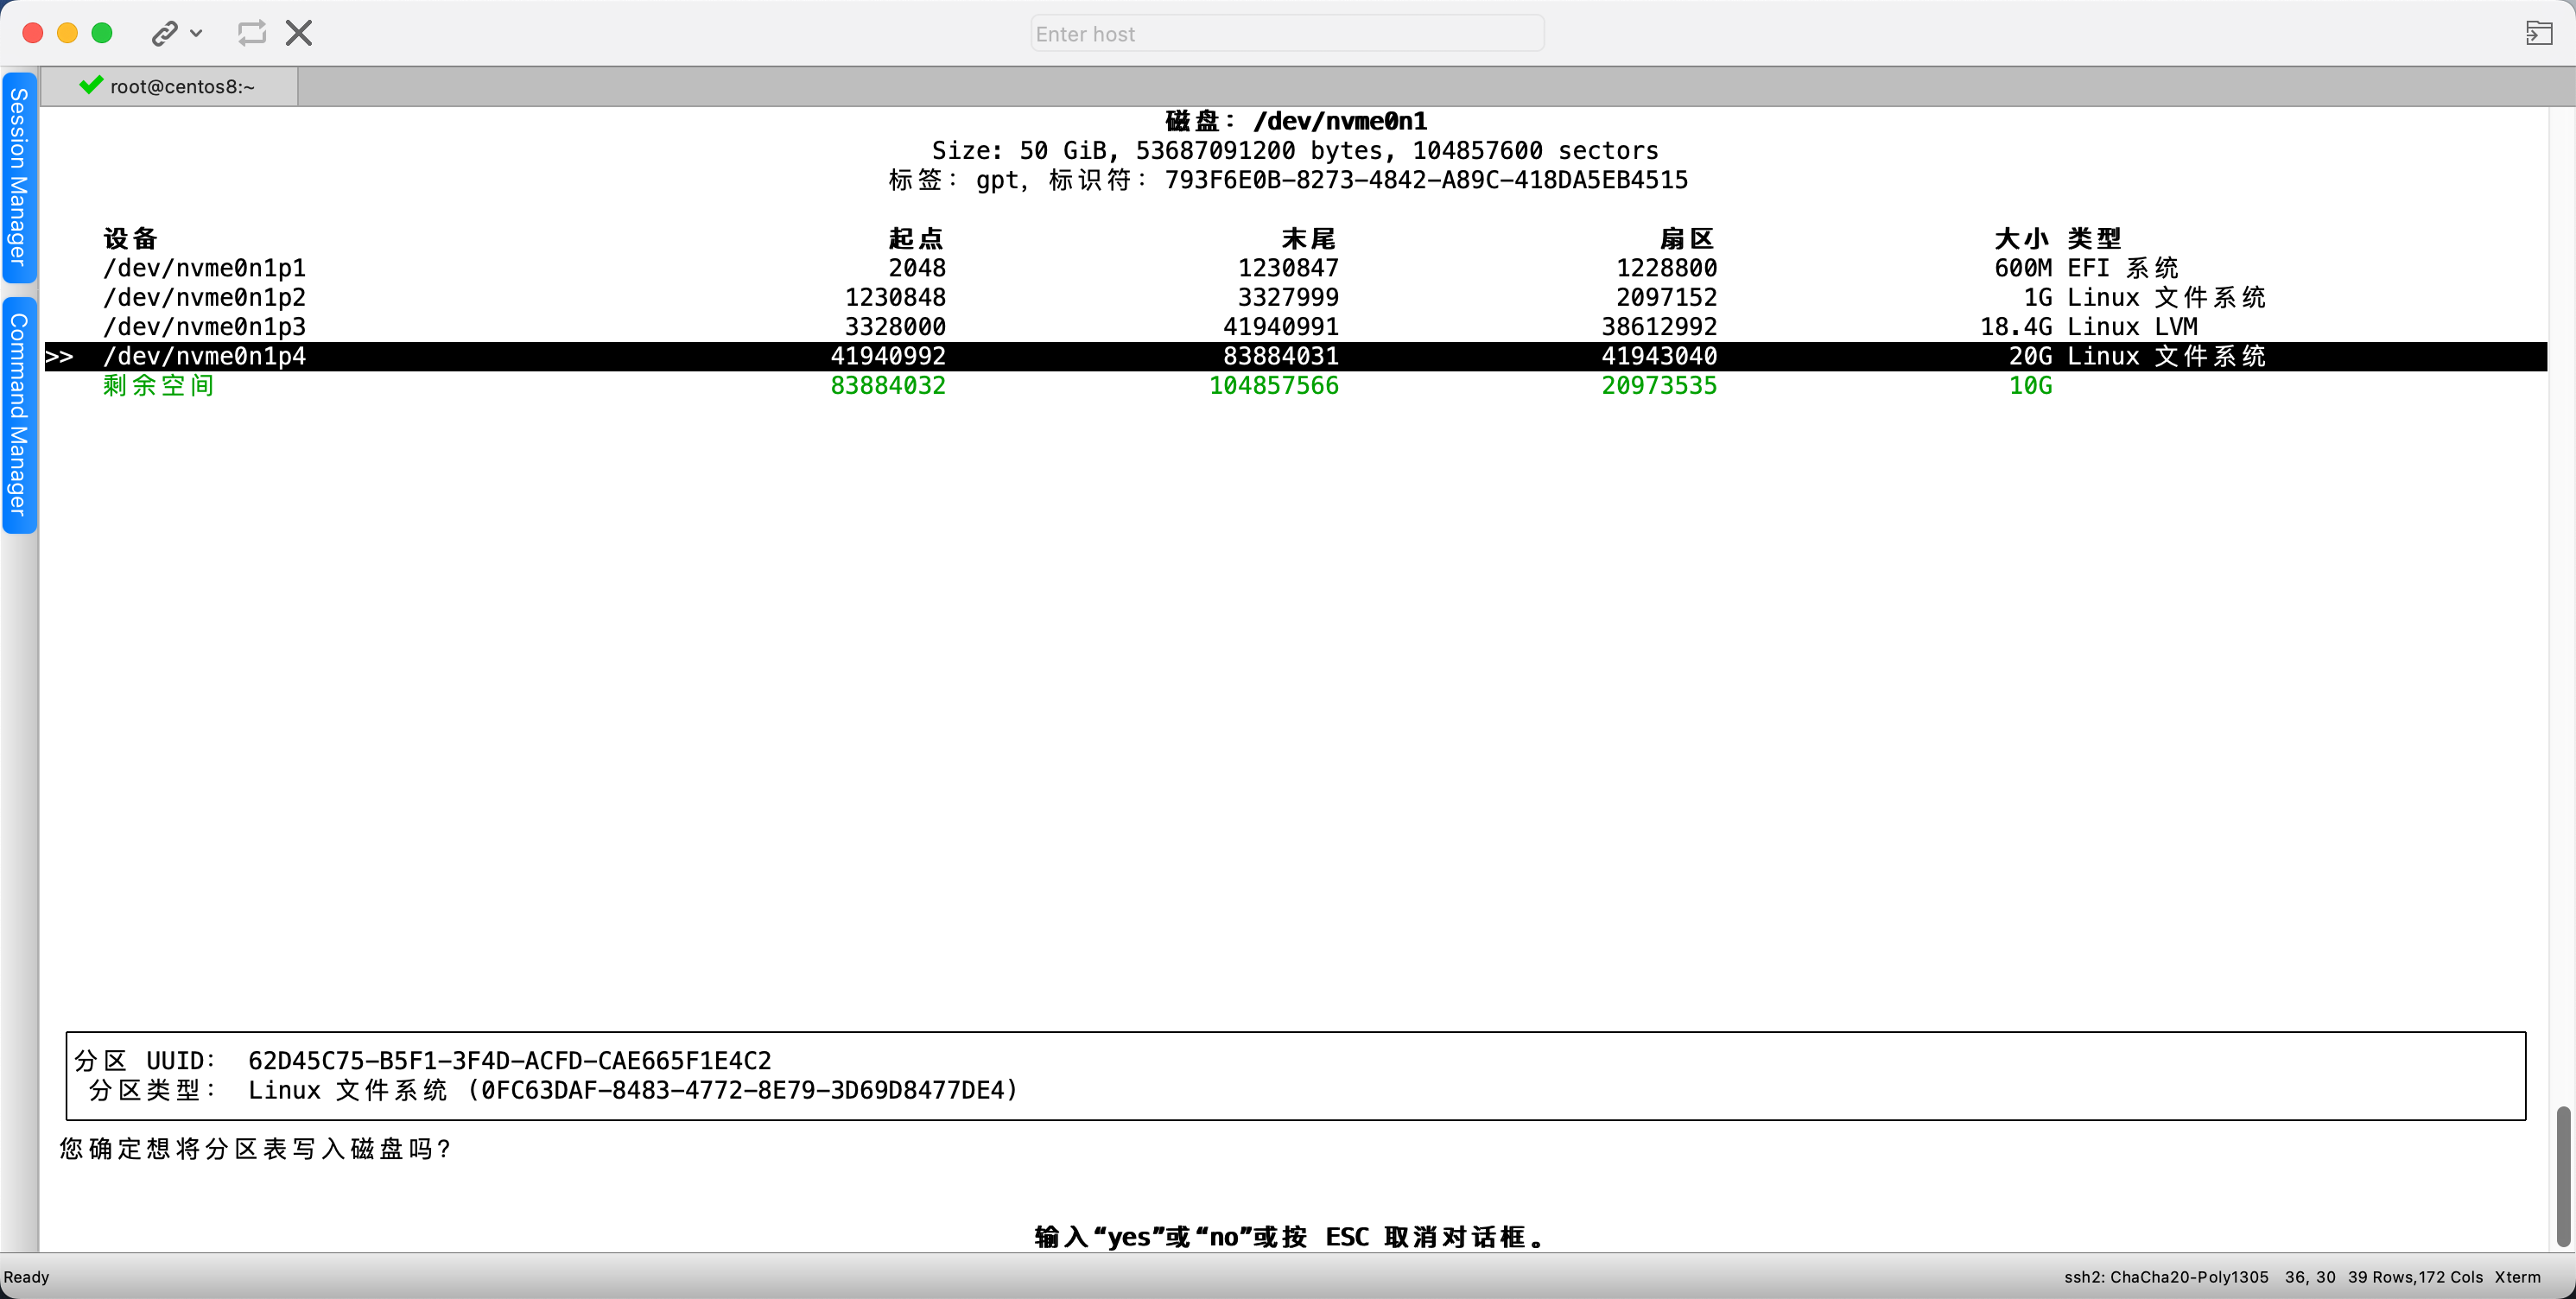The image size is (2576, 1299).
Task: Click the /dev/nvme0n1p3 Linux LVM row
Action: coord(205,327)
